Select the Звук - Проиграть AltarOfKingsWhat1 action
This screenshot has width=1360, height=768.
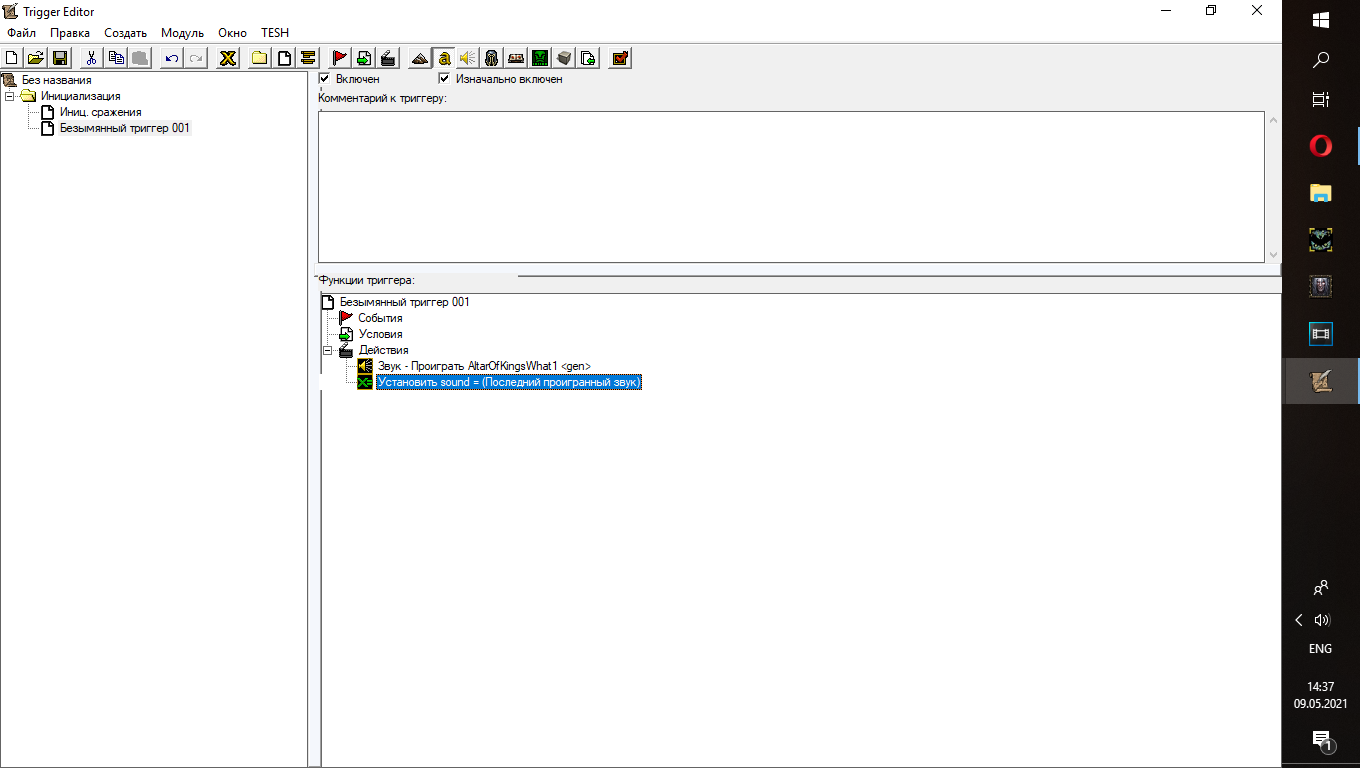click(x=484, y=366)
